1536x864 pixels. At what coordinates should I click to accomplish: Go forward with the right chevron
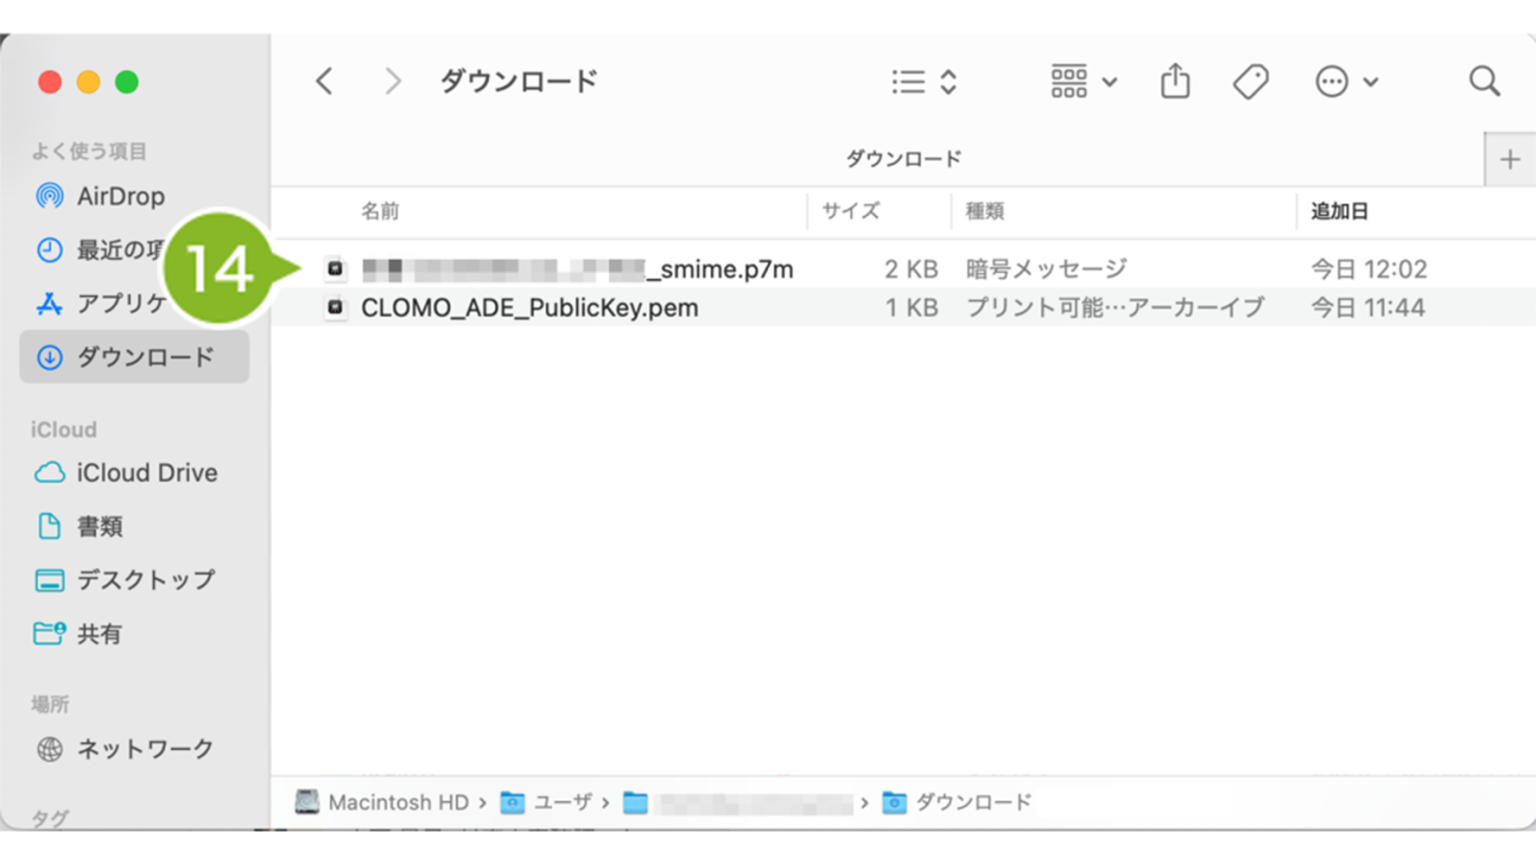coord(392,81)
